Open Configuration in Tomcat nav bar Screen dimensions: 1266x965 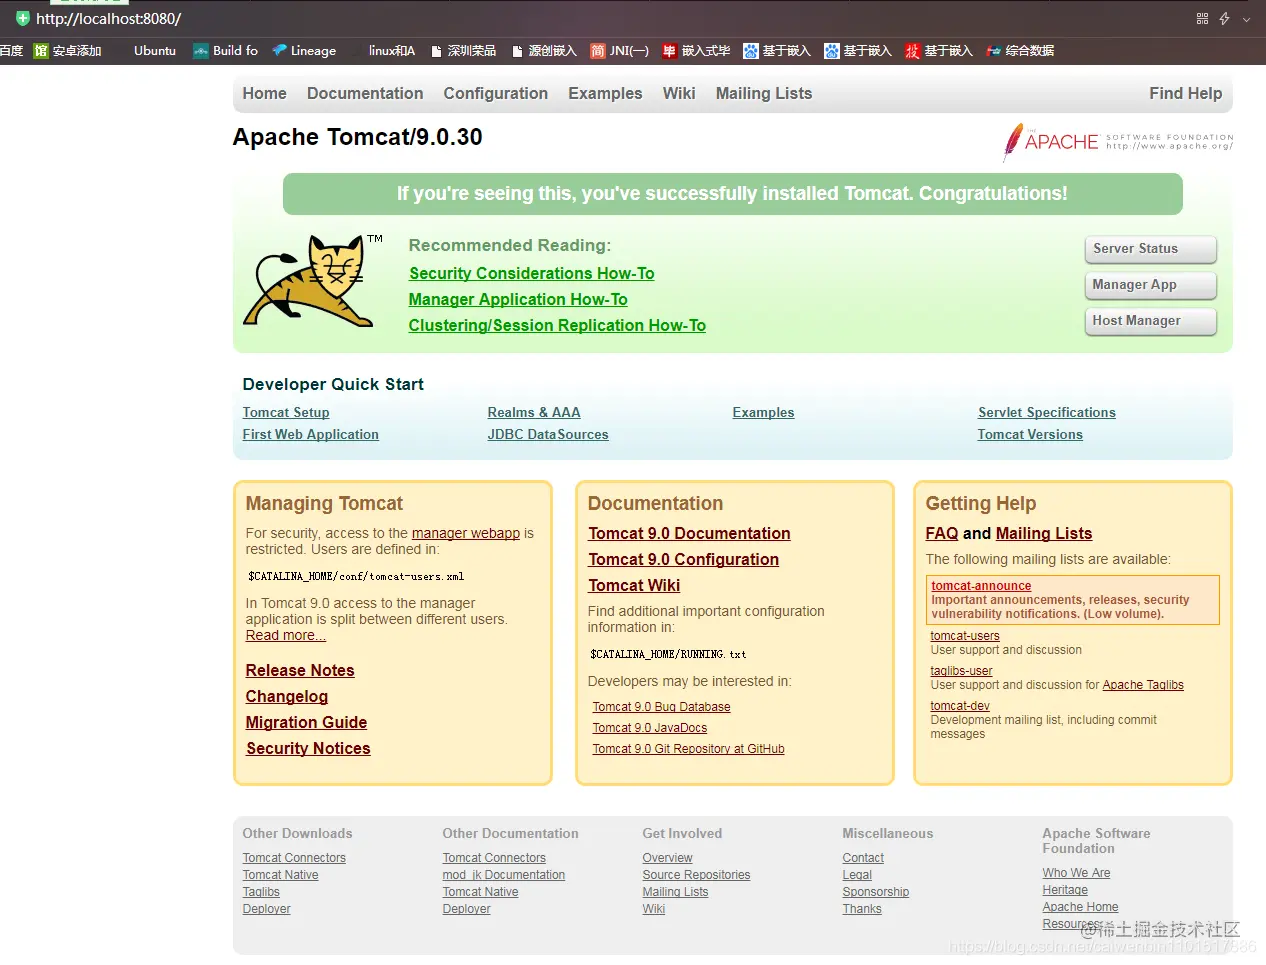(x=495, y=93)
